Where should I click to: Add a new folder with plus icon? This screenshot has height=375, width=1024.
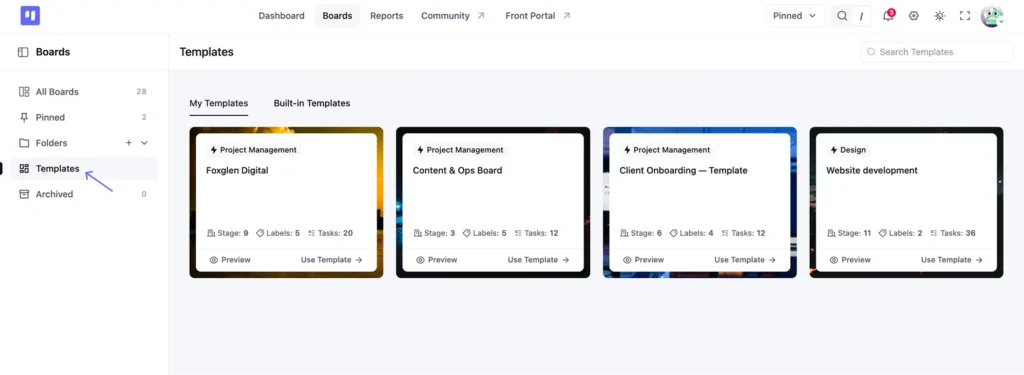pyautogui.click(x=129, y=143)
